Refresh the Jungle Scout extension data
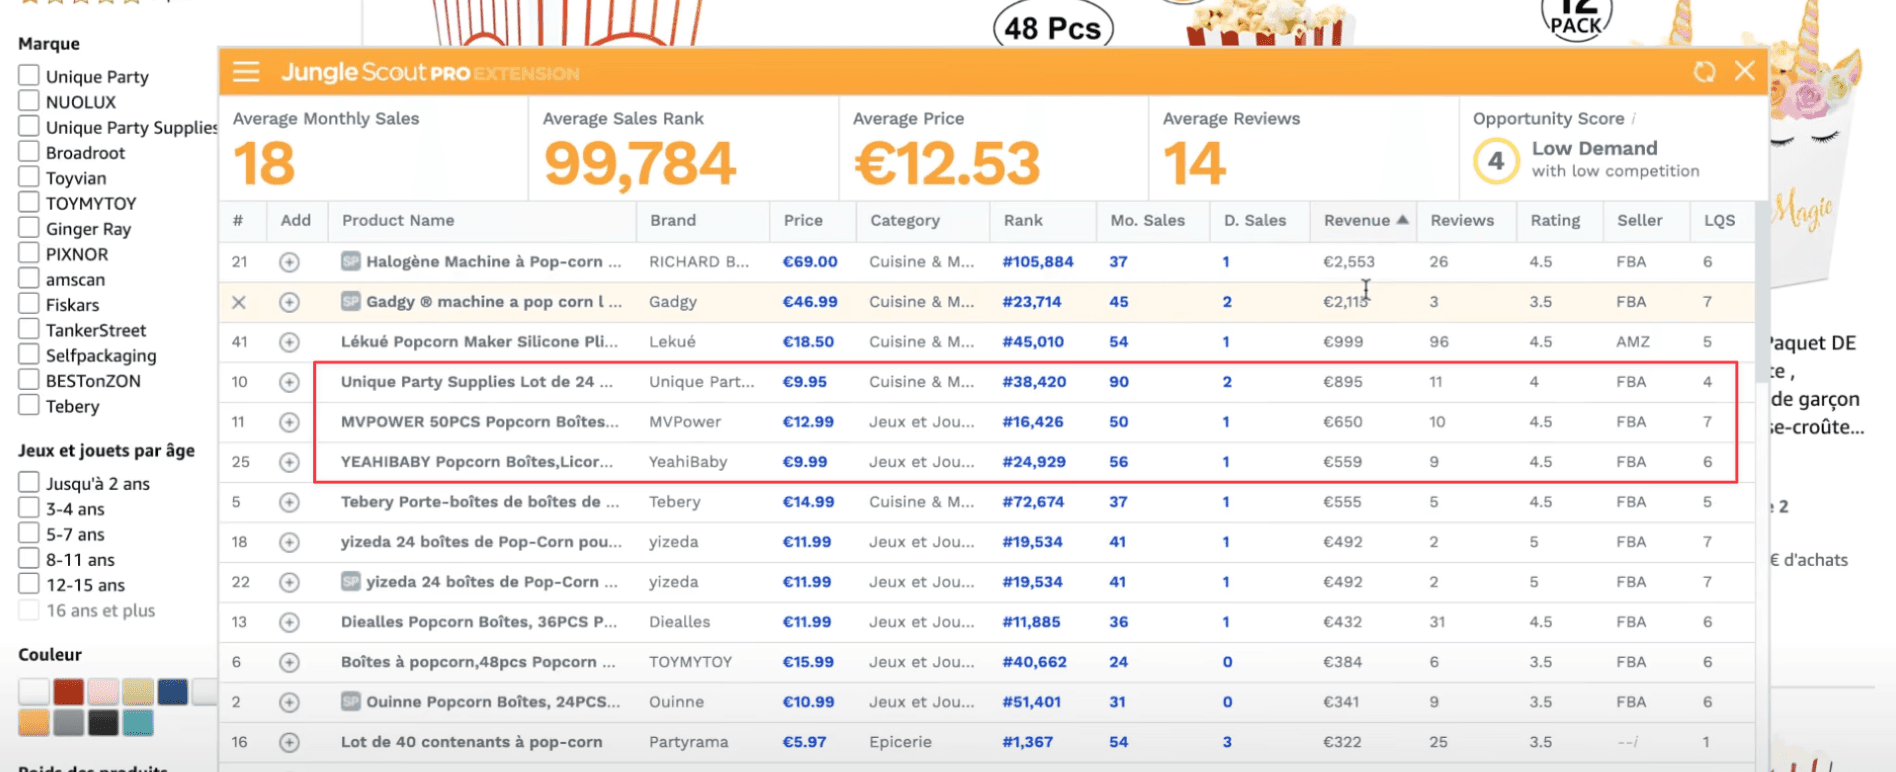This screenshot has height=772, width=1896. tap(1704, 72)
